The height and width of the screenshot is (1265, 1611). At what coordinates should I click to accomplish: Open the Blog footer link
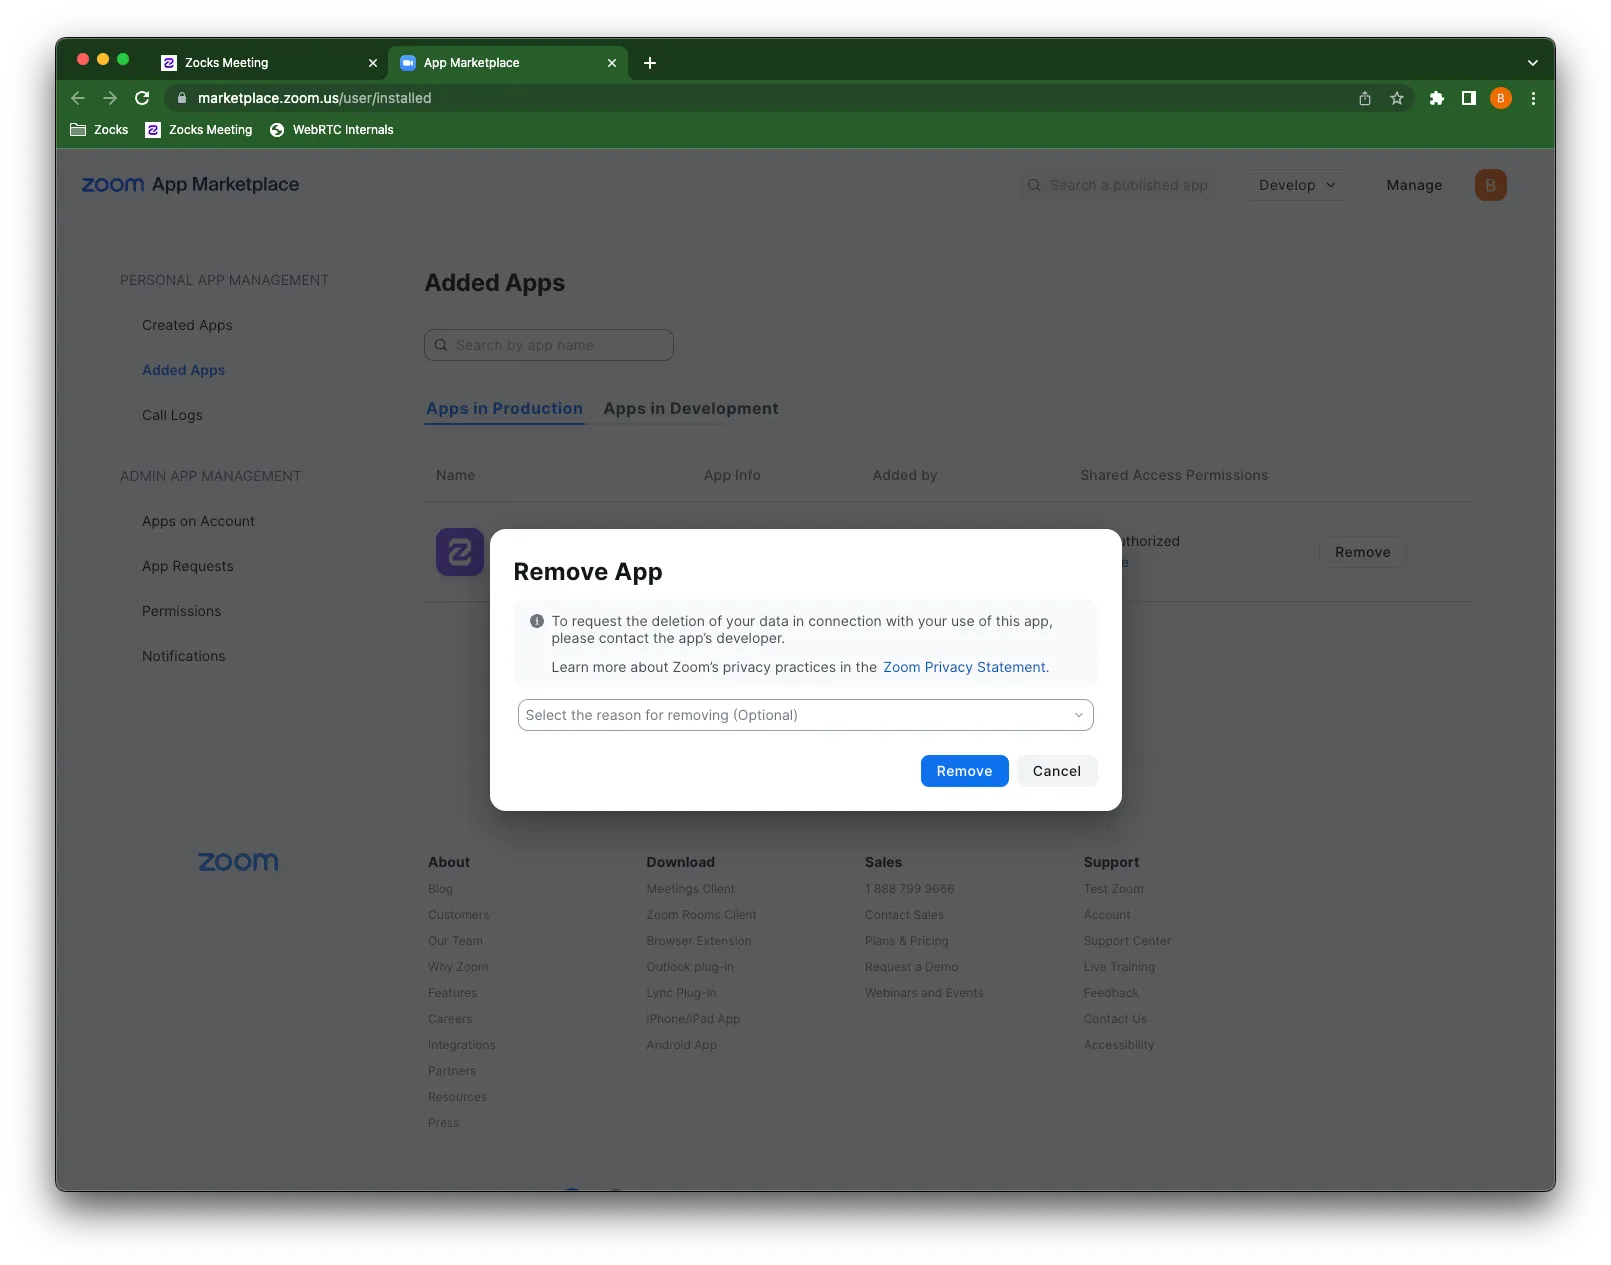[440, 889]
